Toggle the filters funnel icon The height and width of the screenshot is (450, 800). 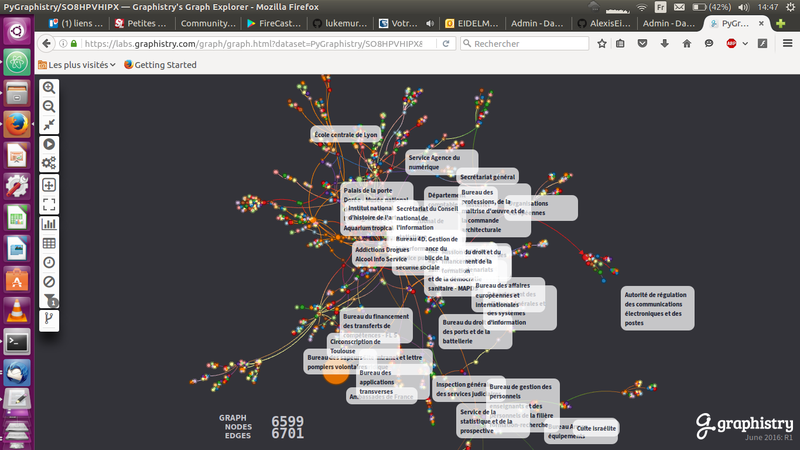click(50, 300)
